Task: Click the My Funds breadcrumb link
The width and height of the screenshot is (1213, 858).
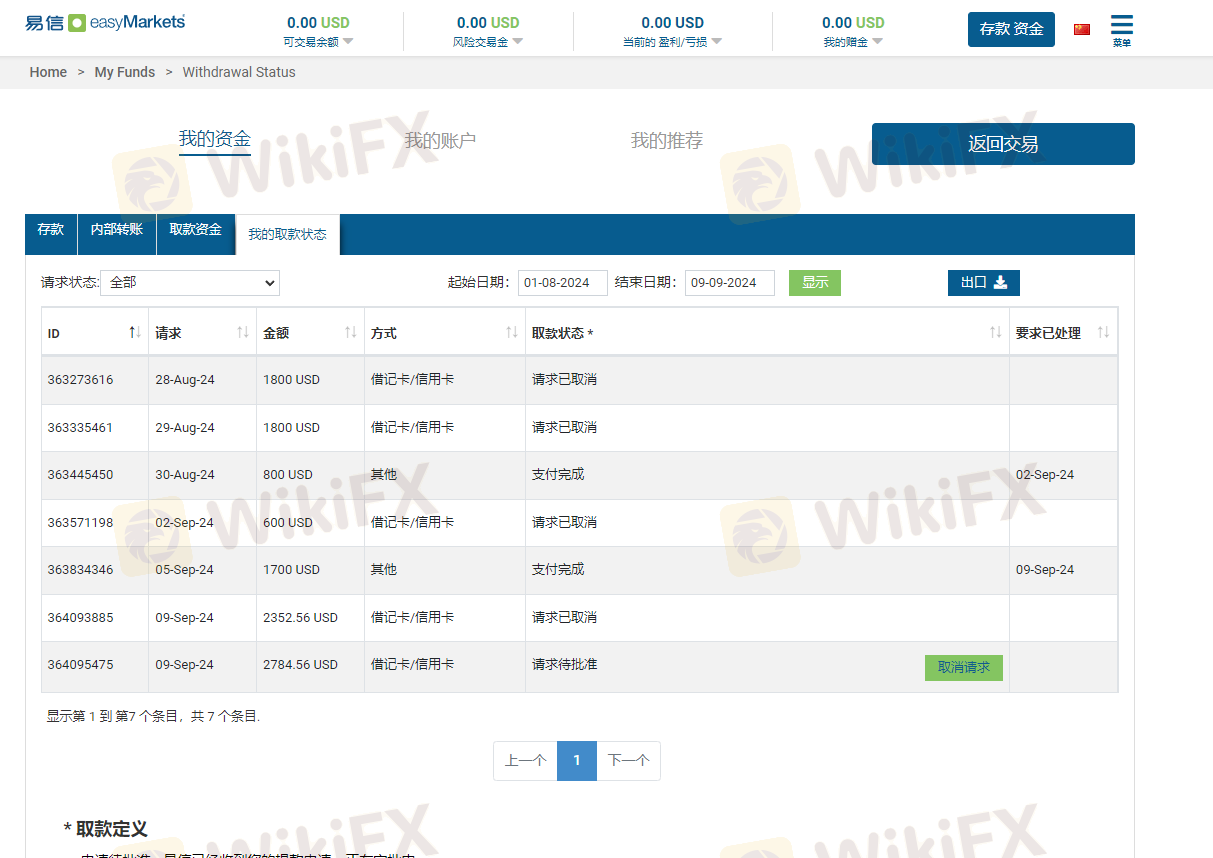Action: (125, 72)
